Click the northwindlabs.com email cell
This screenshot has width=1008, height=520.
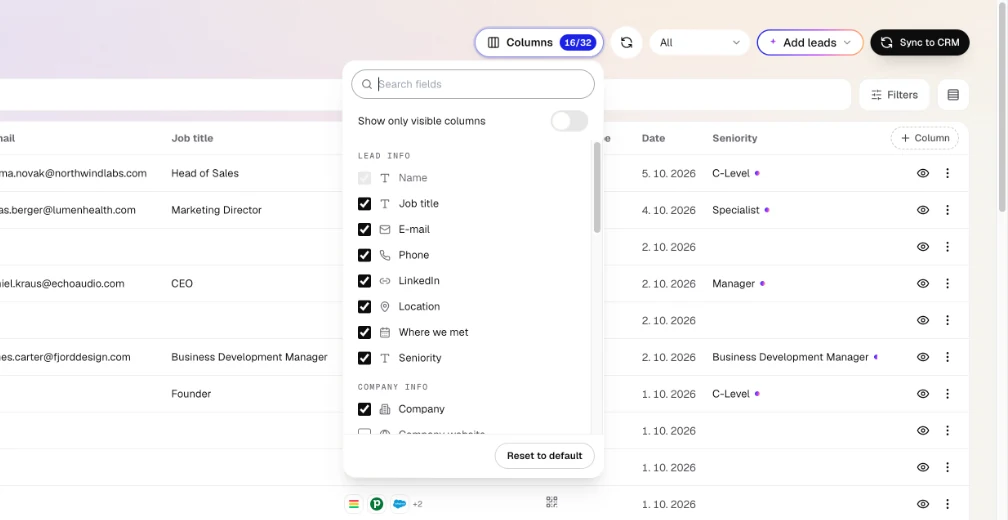[73, 173]
